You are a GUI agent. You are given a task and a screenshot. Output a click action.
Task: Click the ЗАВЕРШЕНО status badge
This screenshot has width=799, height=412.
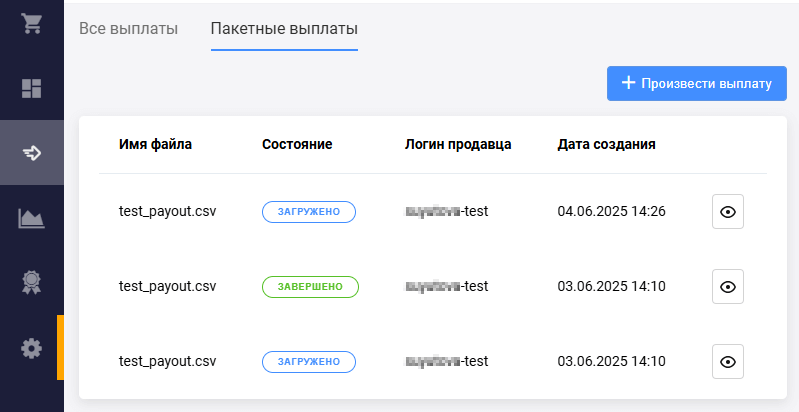(310, 287)
